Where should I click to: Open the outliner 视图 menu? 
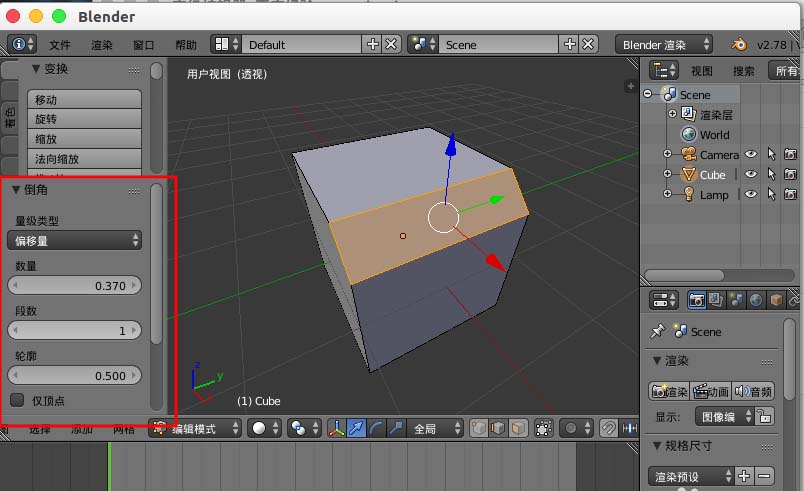pos(701,71)
